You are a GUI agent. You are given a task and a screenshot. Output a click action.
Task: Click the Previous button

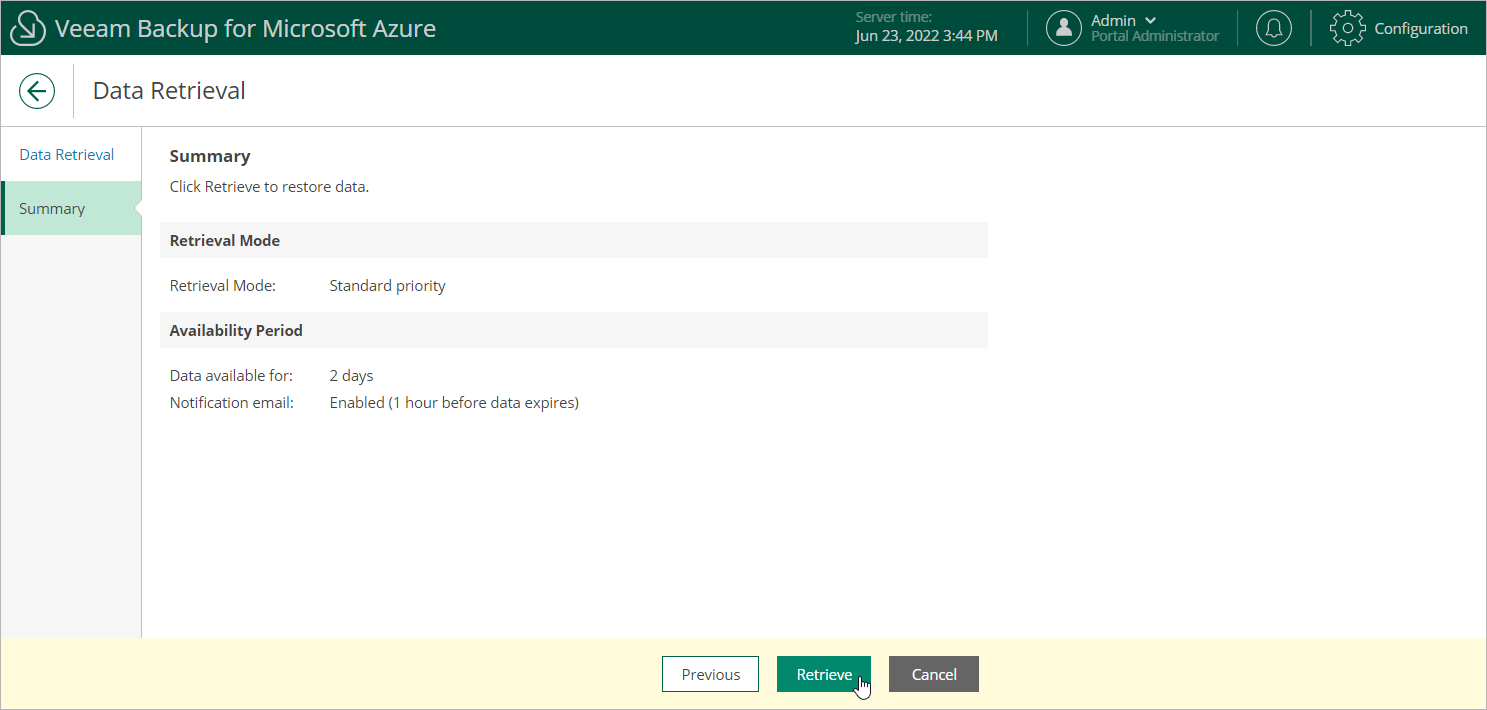click(x=711, y=674)
